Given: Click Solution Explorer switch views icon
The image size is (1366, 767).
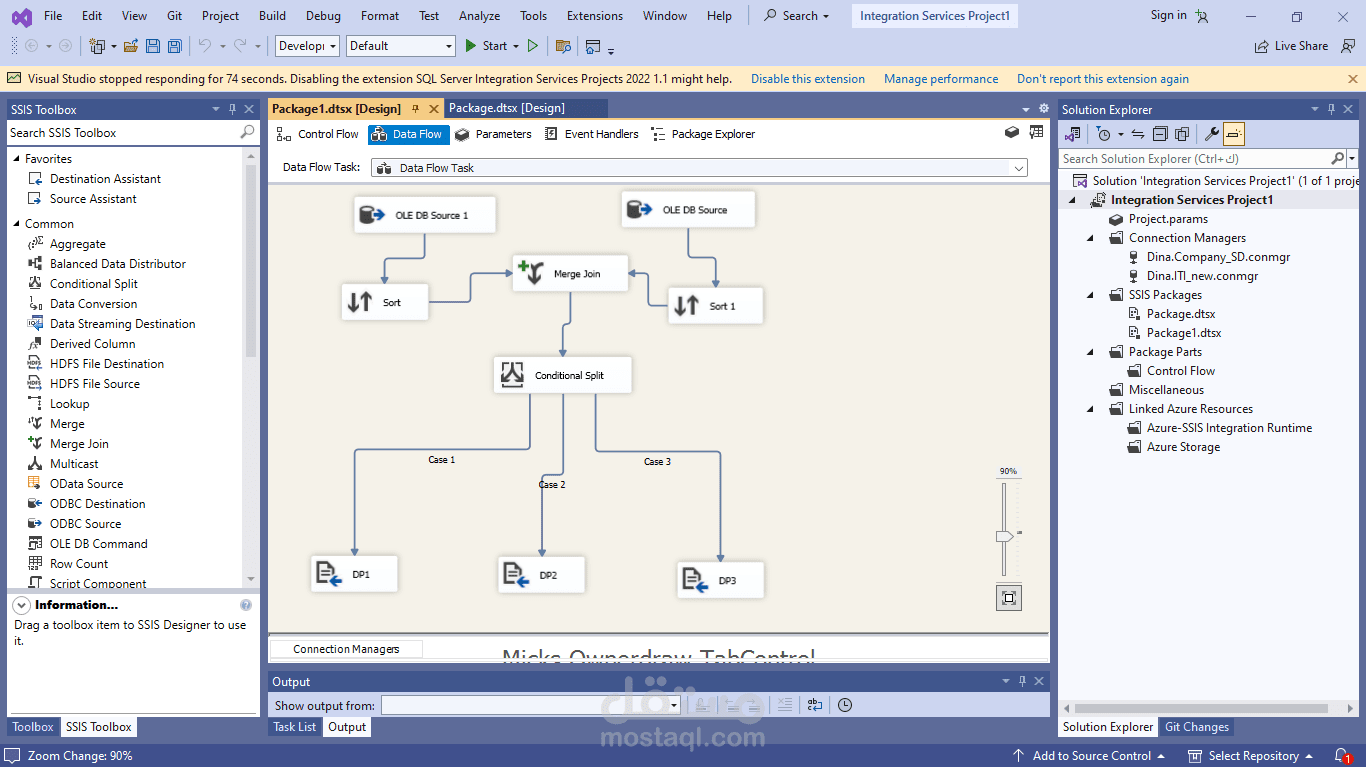Looking at the screenshot, I should pyautogui.click(x=1073, y=134).
